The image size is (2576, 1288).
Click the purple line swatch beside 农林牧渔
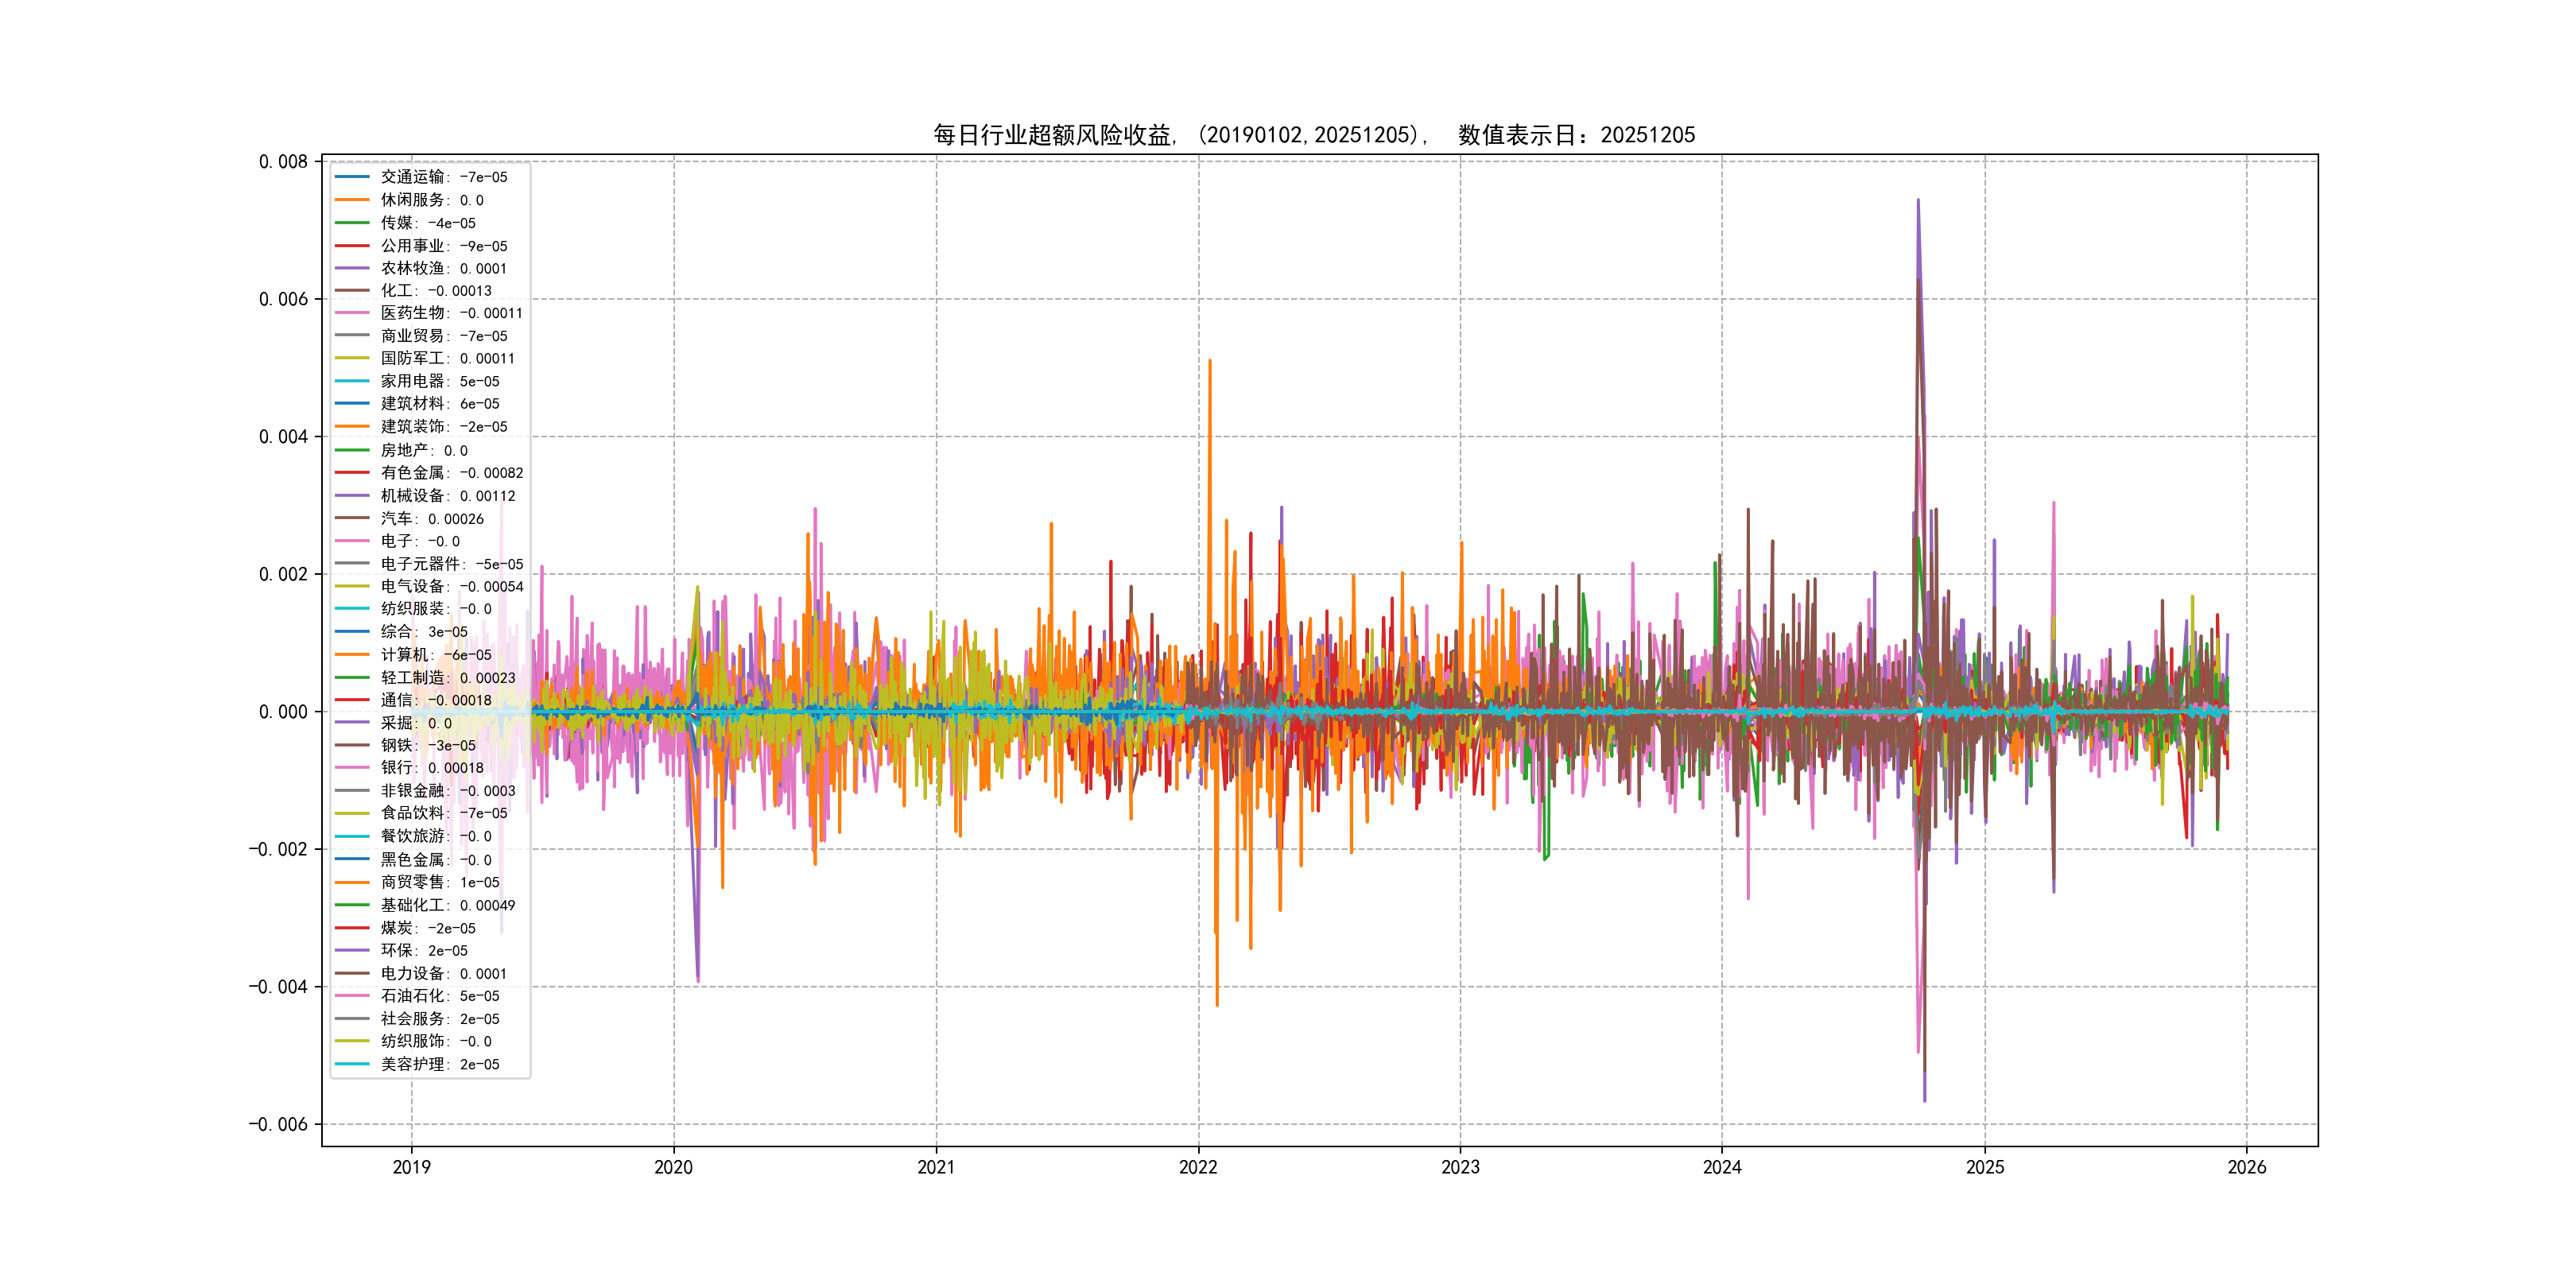352,268
